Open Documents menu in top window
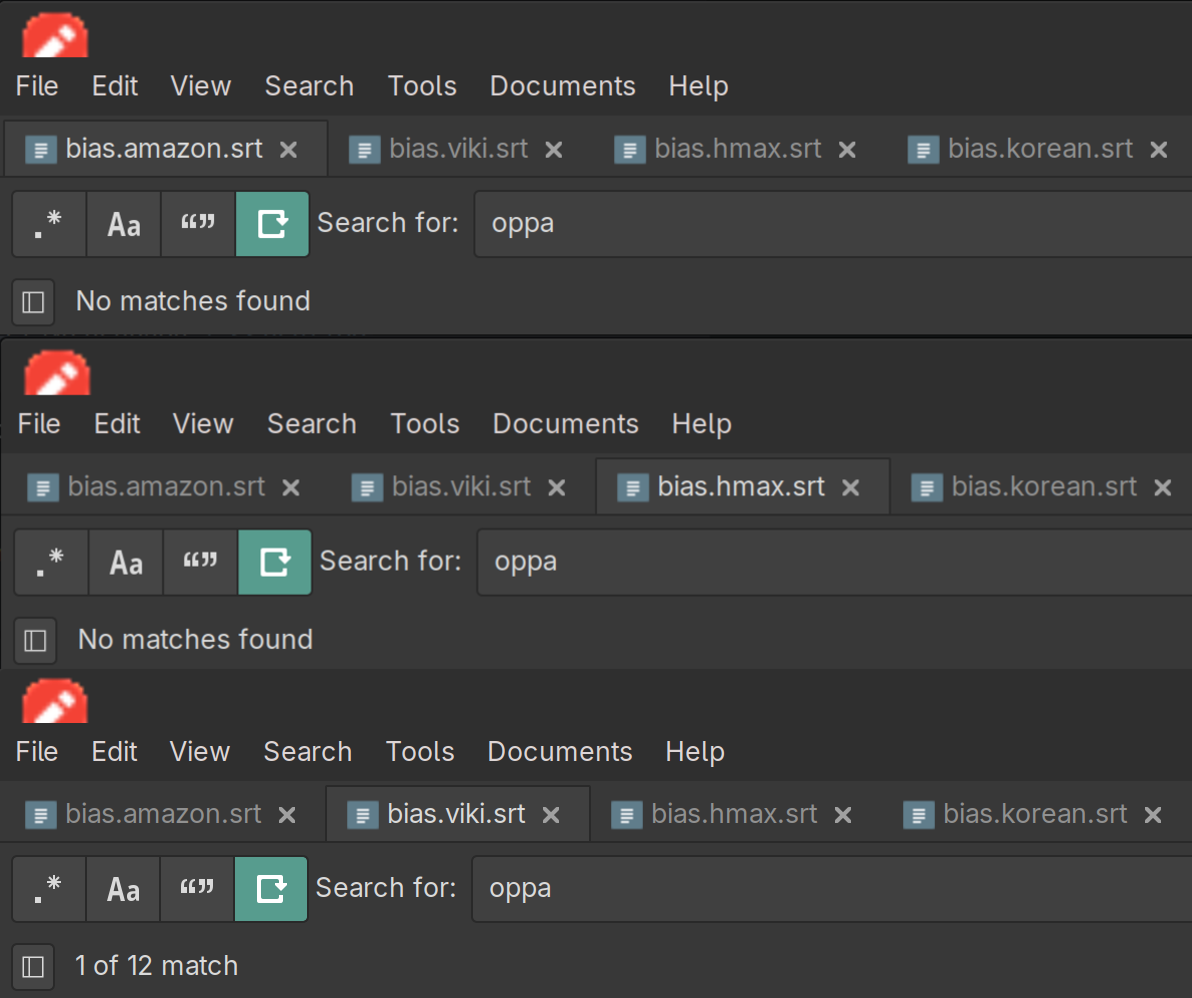Image resolution: width=1192 pixels, height=998 pixels. [x=563, y=86]
